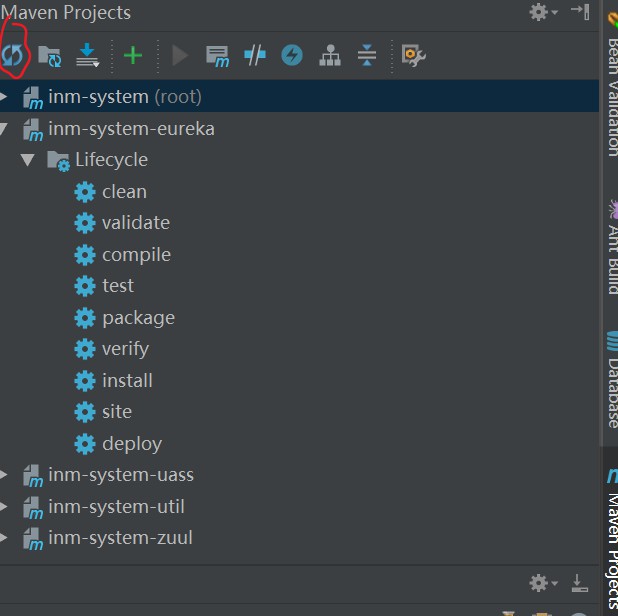The image size is (618, 616).
Task: Click gear icon next to package
Action: pos(85,318)
